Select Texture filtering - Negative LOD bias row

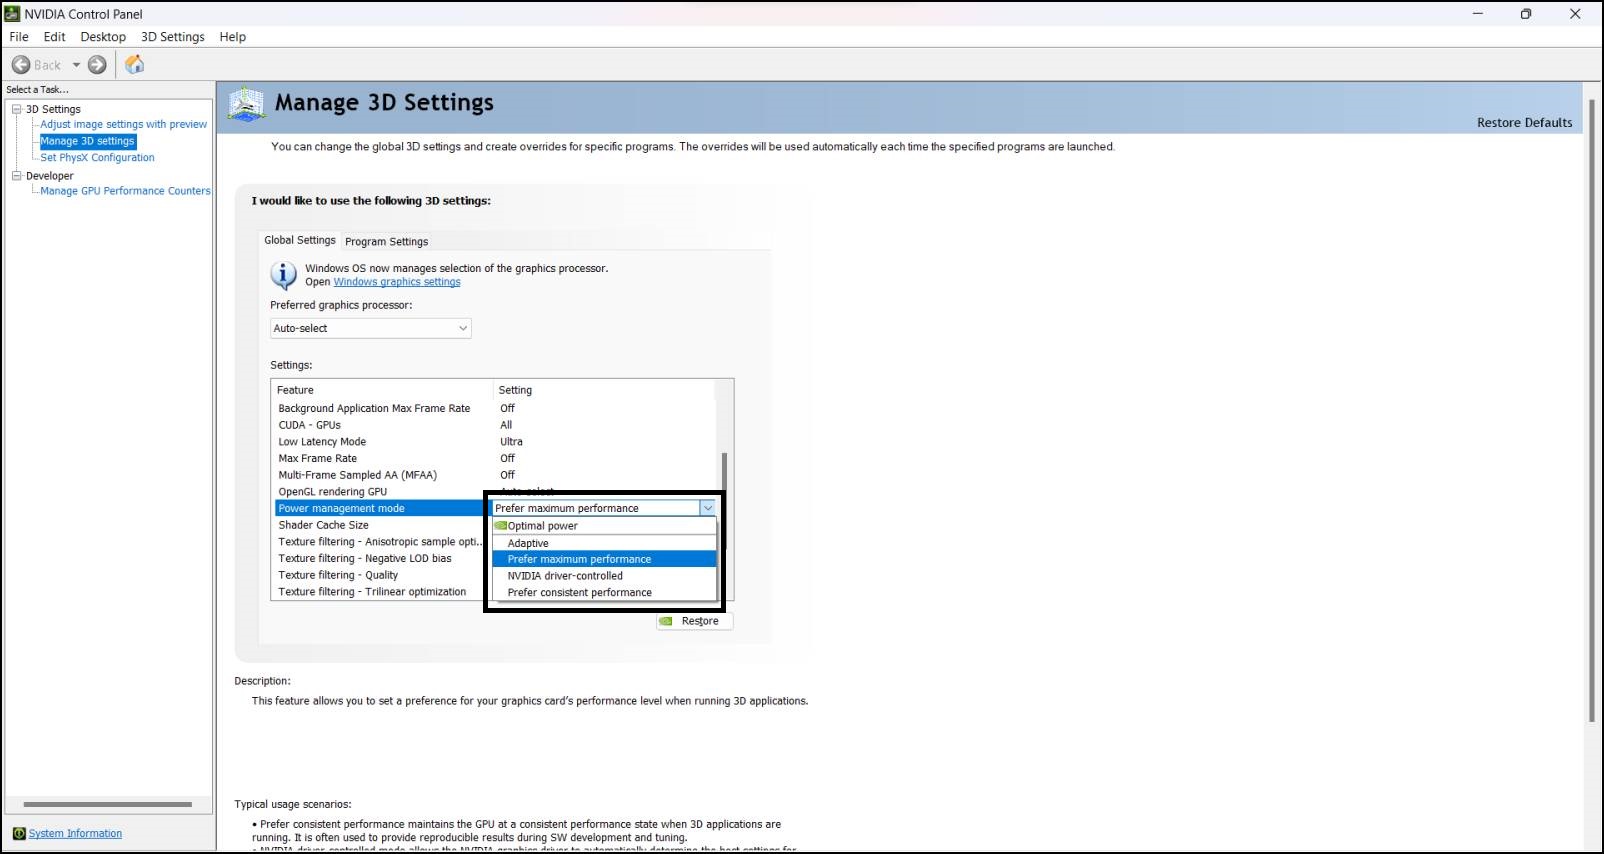click(x=380, y=558)
